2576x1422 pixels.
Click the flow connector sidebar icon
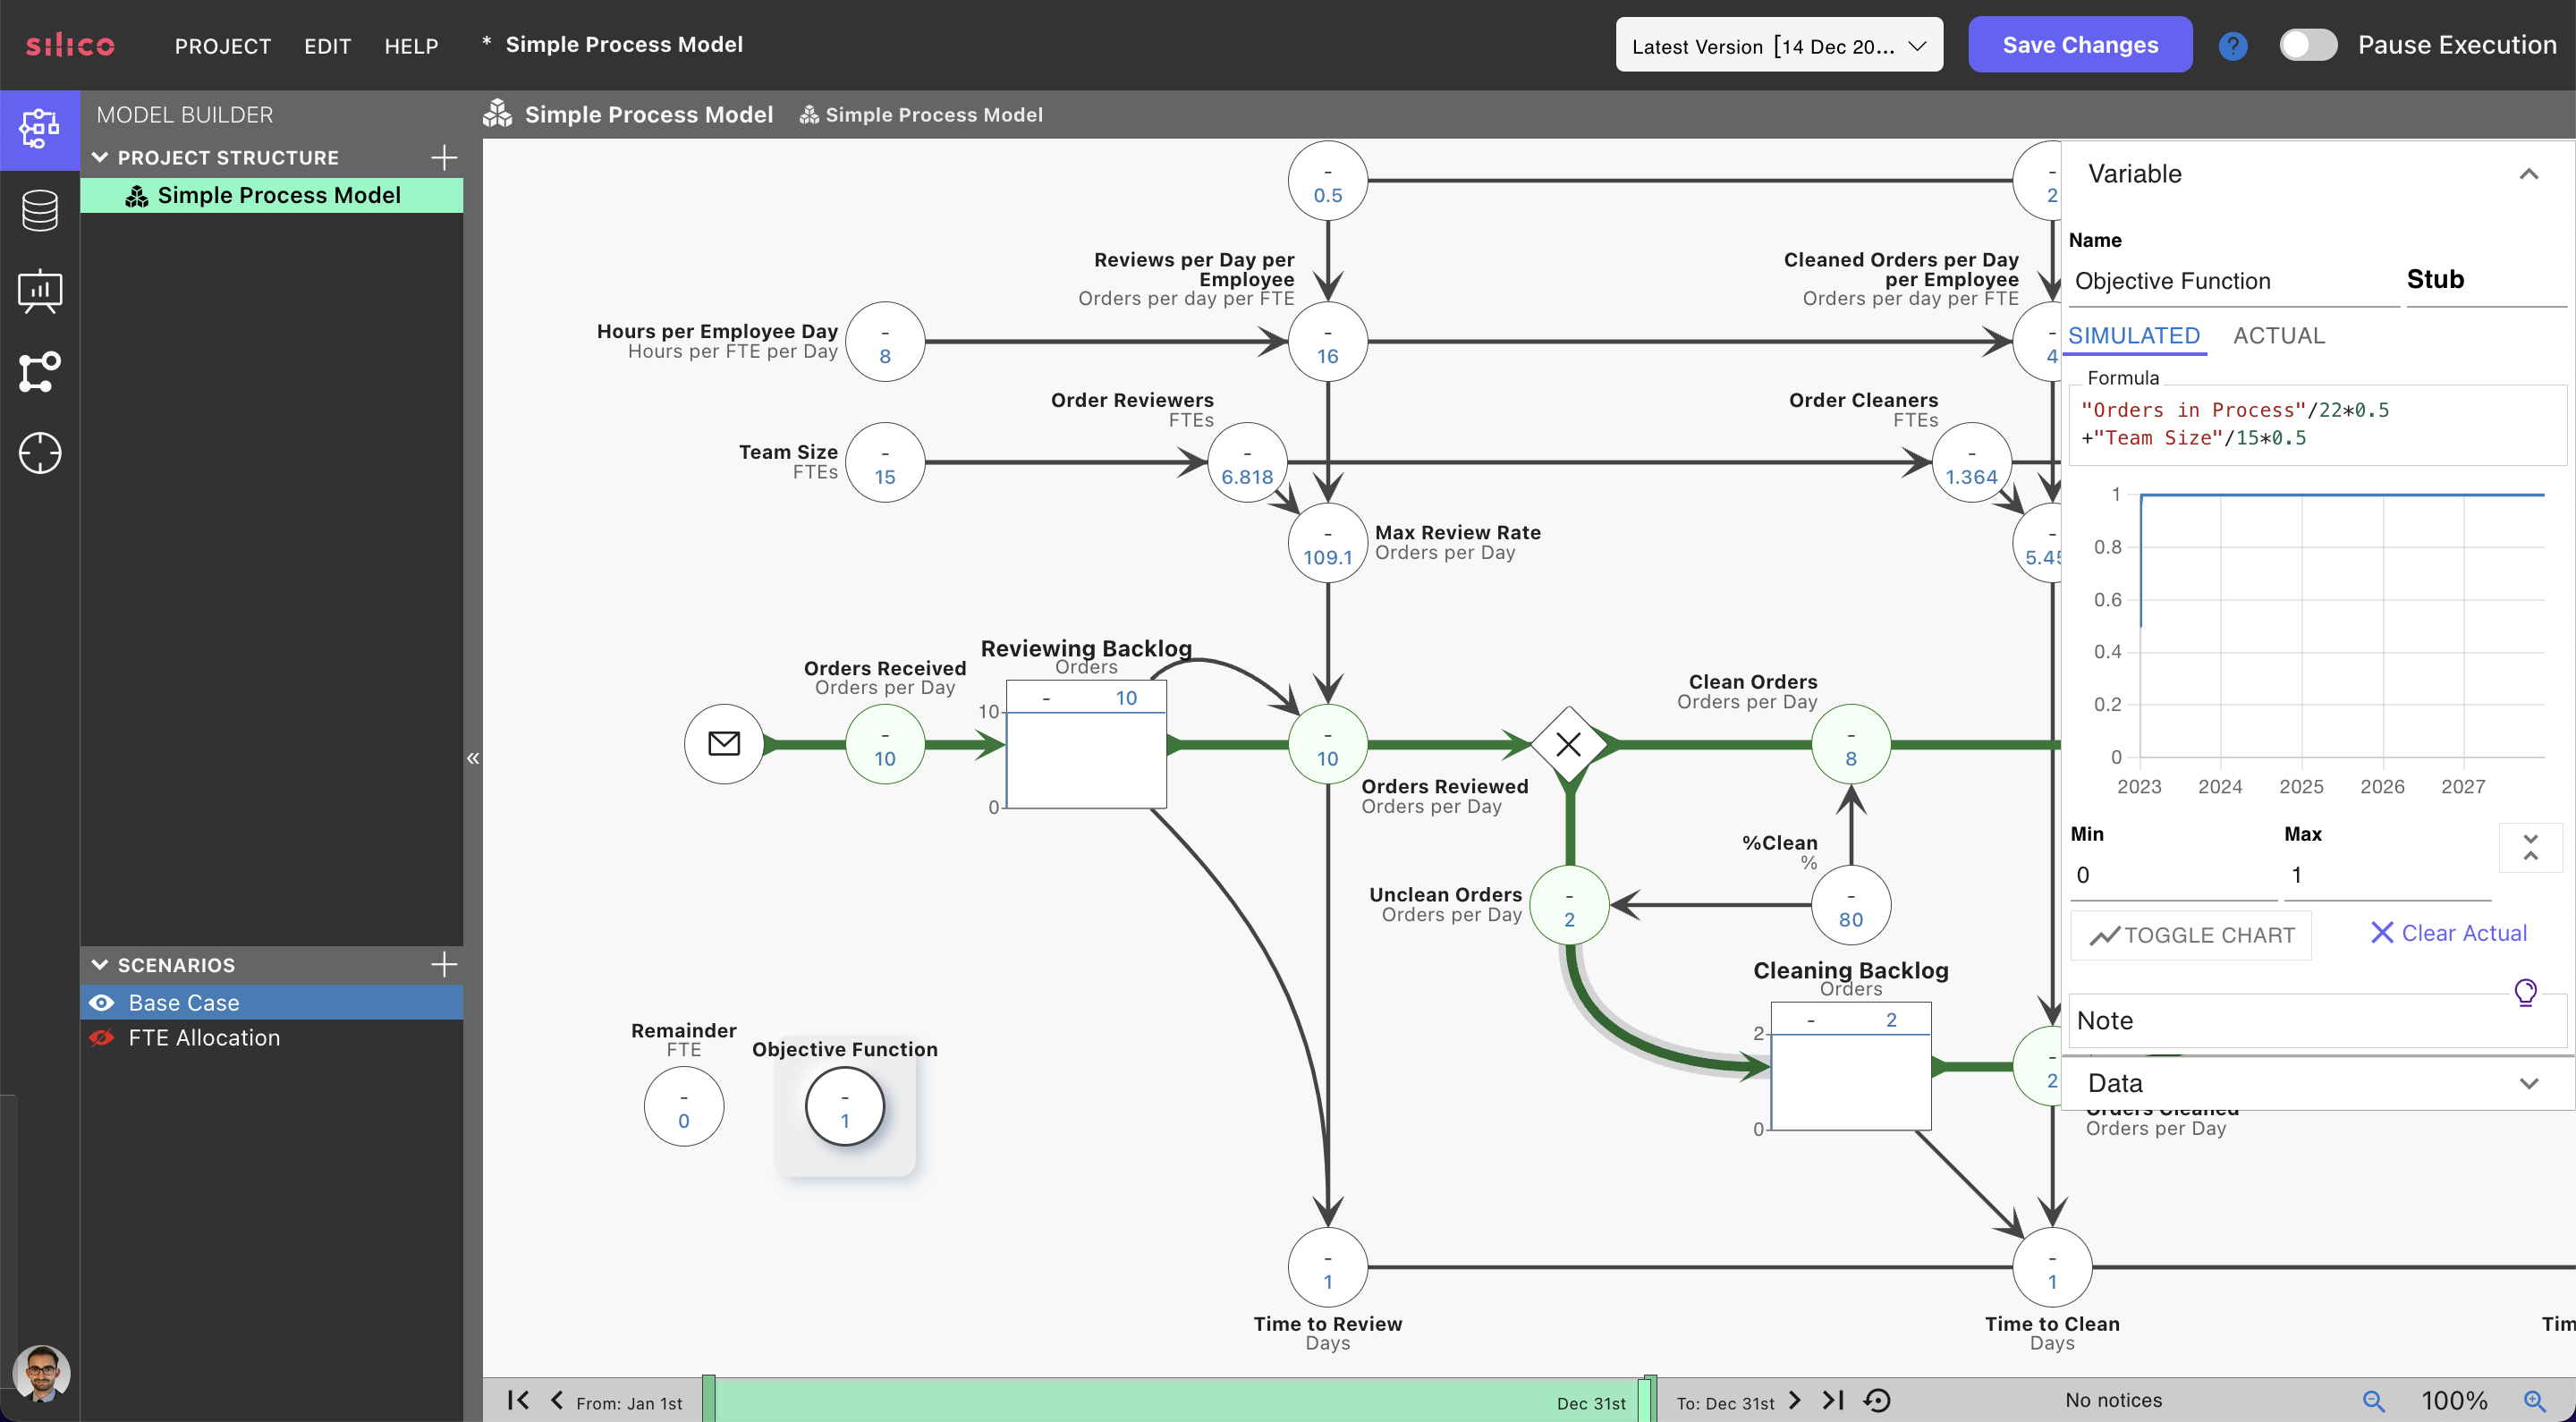point(39,372)
